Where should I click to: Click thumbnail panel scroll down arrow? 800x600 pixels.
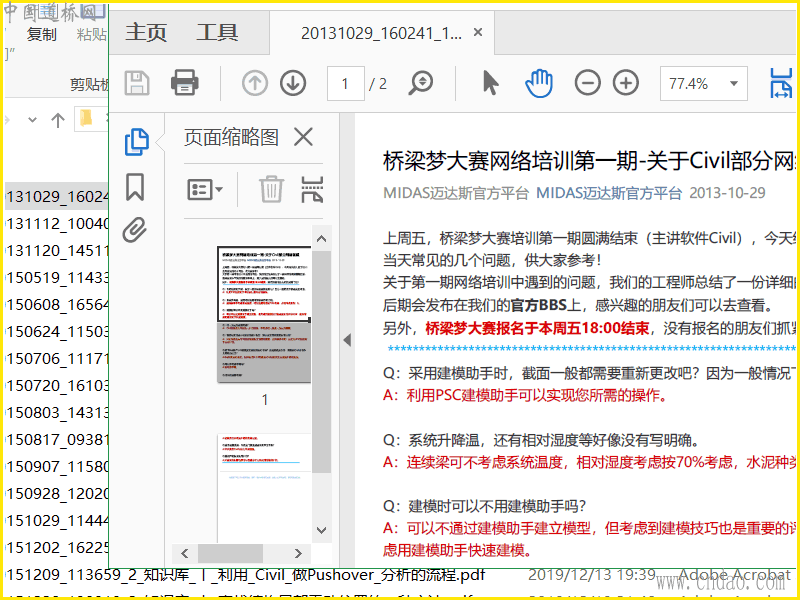pos(321,530)
